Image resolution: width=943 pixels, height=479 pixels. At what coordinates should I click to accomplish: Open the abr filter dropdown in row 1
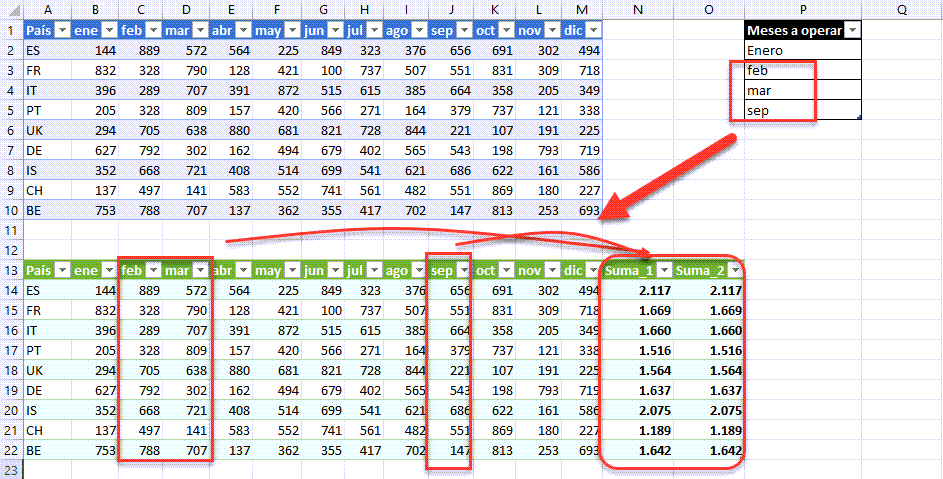pos(243,30)
